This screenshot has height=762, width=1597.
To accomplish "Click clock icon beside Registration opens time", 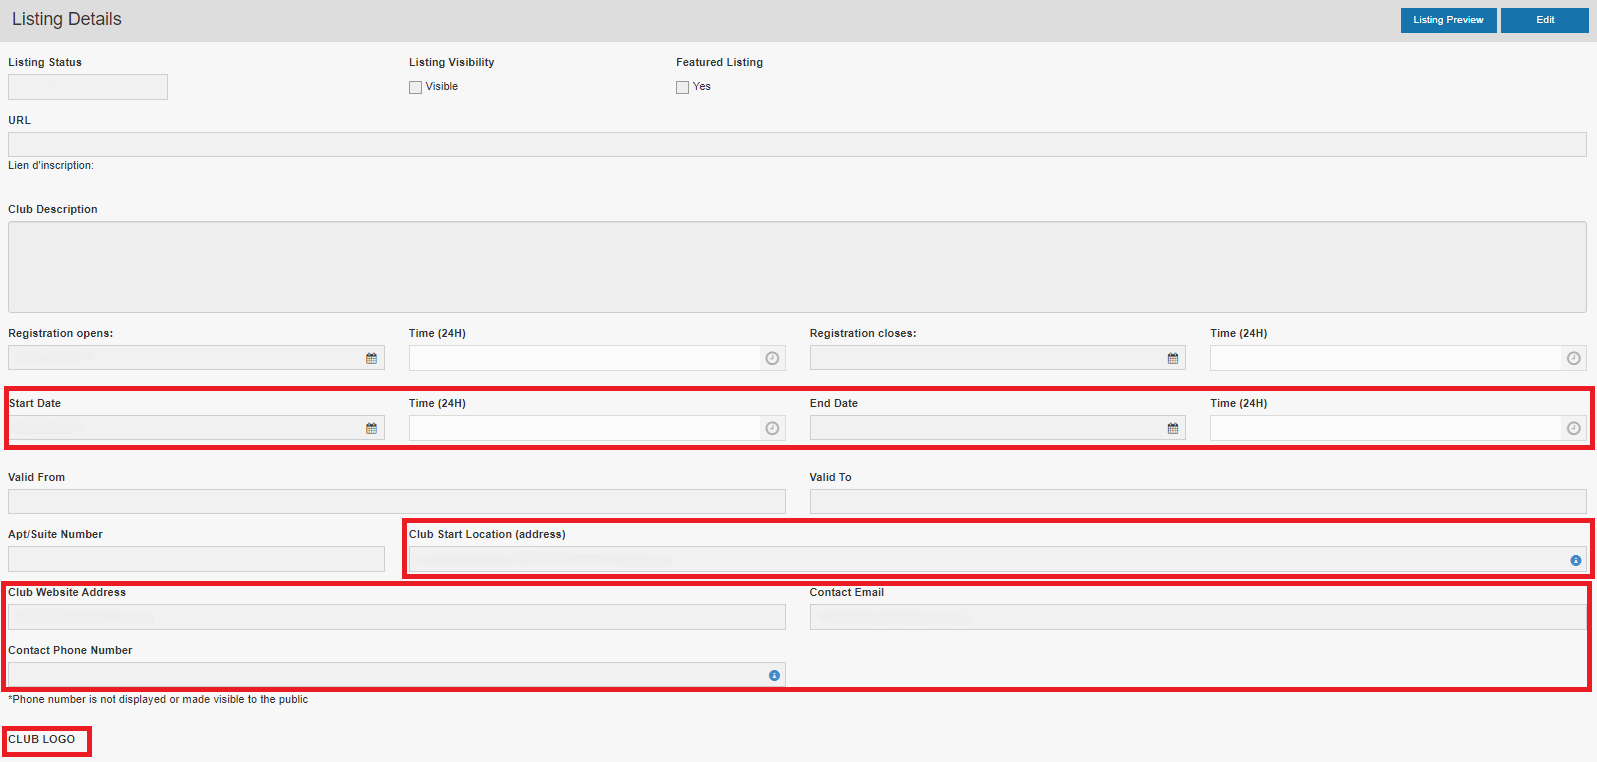I will 772,358.
